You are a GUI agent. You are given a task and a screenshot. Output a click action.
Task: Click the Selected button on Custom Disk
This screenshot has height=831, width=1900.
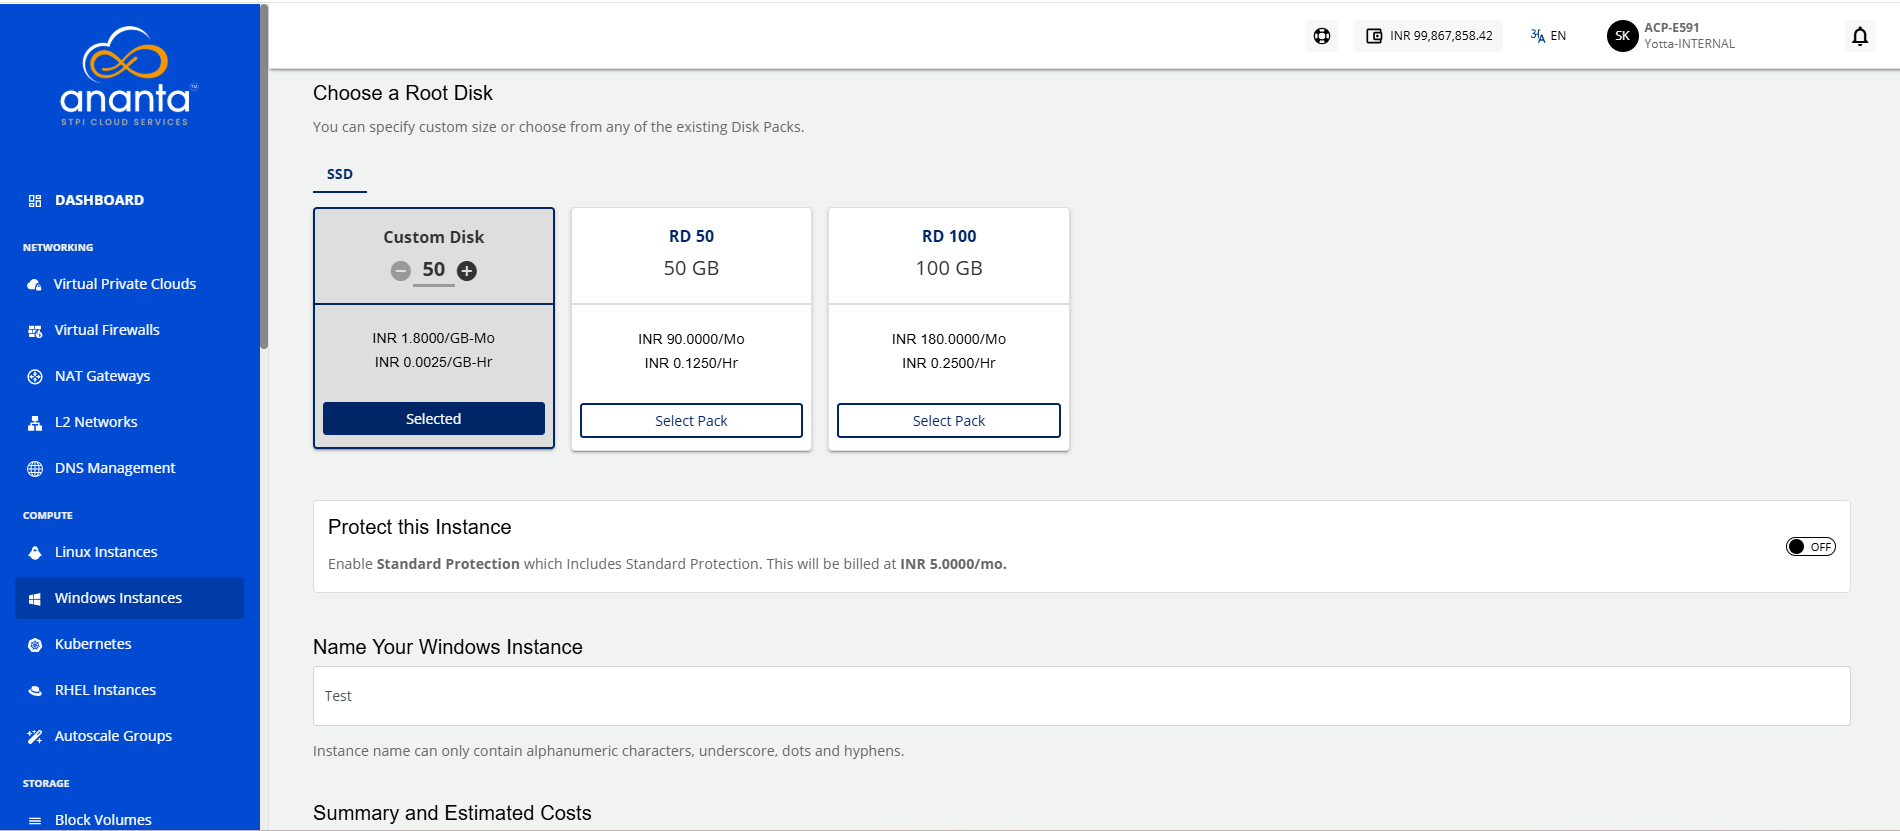point(434,419)
